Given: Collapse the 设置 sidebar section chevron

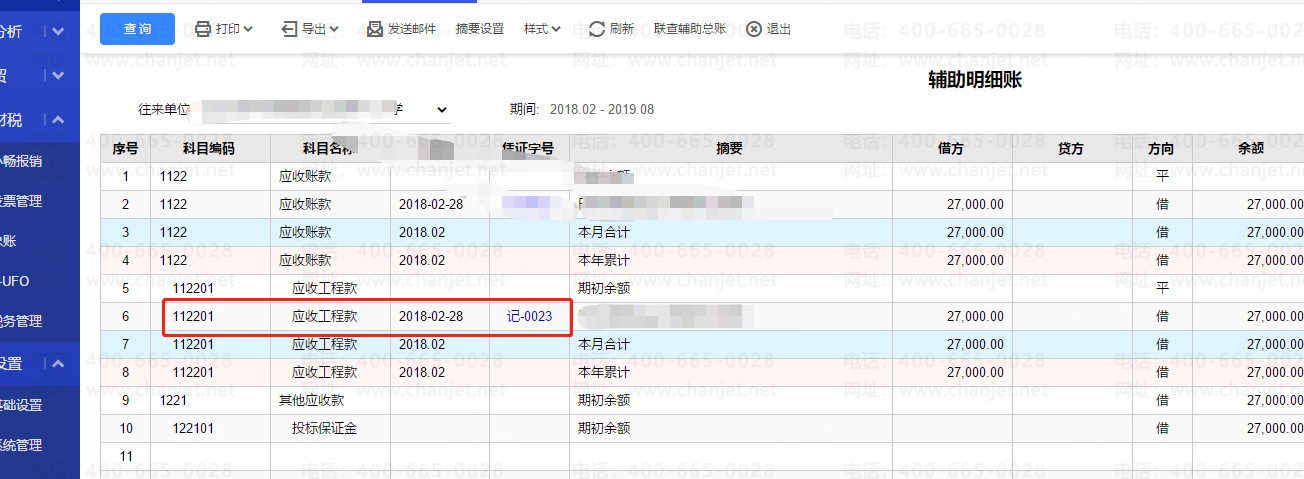Looking at the screenshot, I should point(58,364).
